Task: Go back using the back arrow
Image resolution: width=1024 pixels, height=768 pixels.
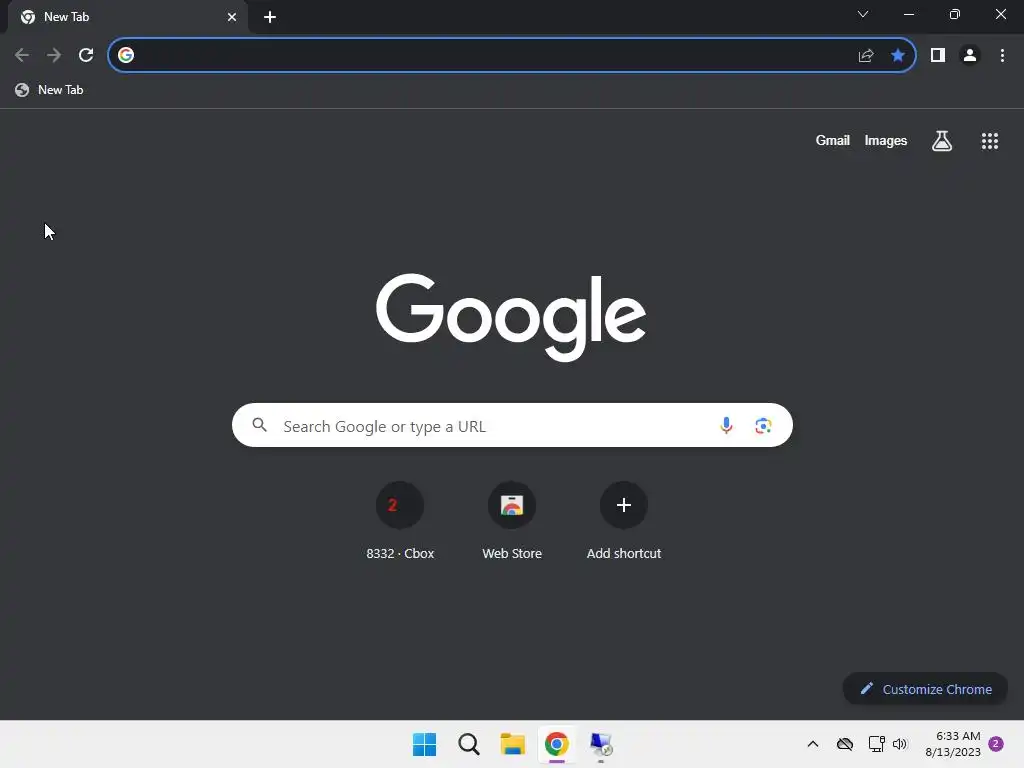Action: (x=22, y=55)
